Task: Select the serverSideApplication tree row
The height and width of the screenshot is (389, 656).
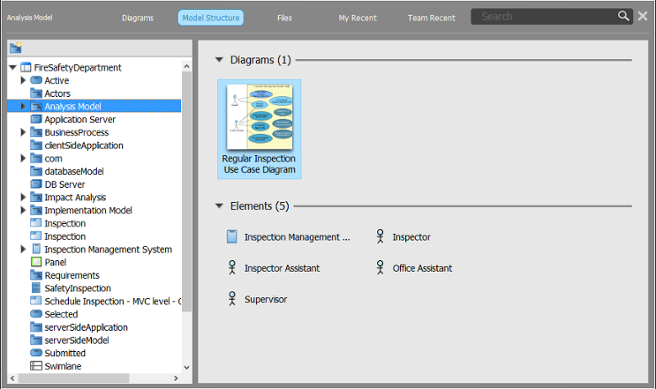Action: 95,327
